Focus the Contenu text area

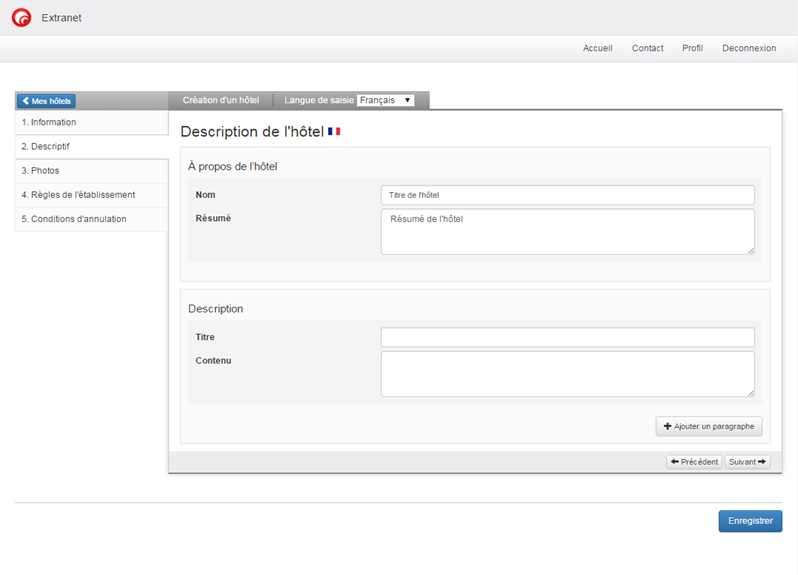567,373
